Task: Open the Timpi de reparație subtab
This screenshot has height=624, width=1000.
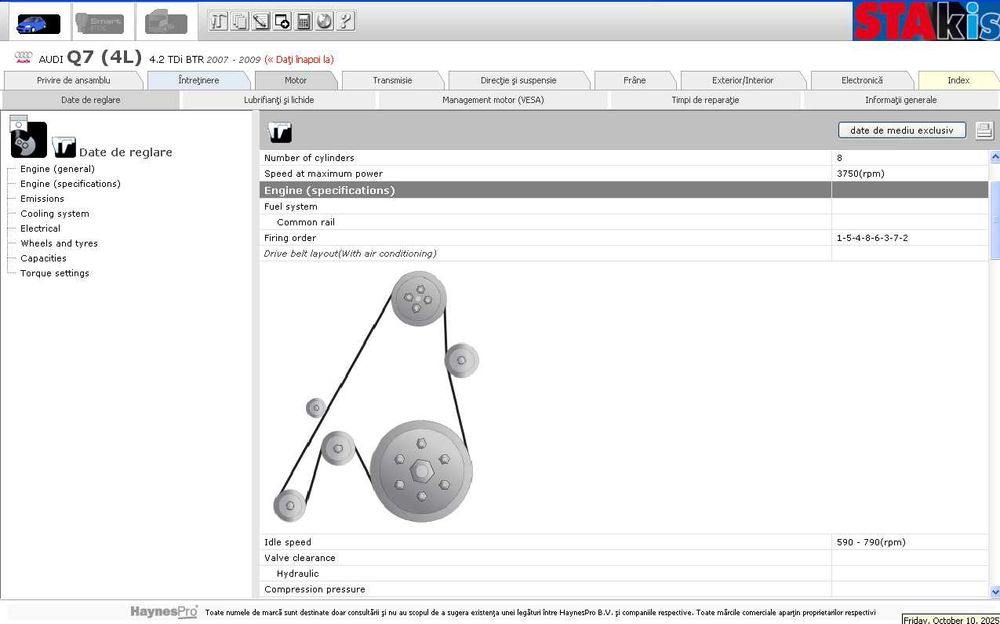Action: pyautogui.click(x=705, y=100)
